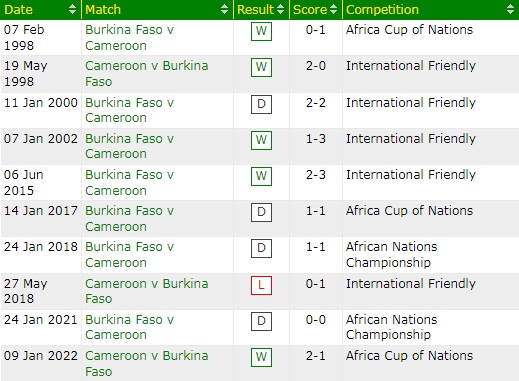This screenshot has width=519, height=381.
Task: Open the 06 Jun 2015 Burkina Faso v Cameroon match
Action: point(129,182)
